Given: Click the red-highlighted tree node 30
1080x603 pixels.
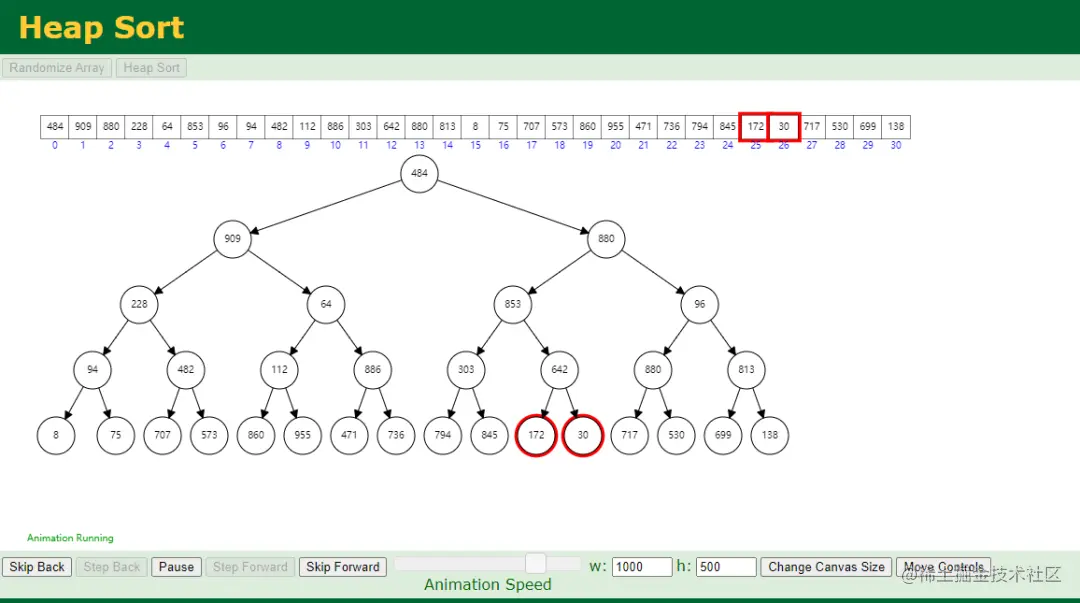Looking at the screenshot, I should [x=583, y=435].
